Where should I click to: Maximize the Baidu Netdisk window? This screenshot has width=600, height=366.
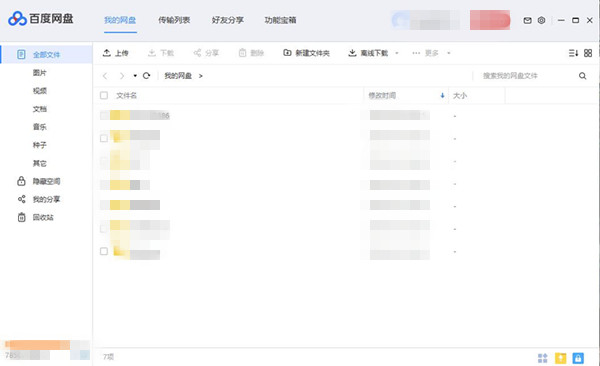pos(575,20)
